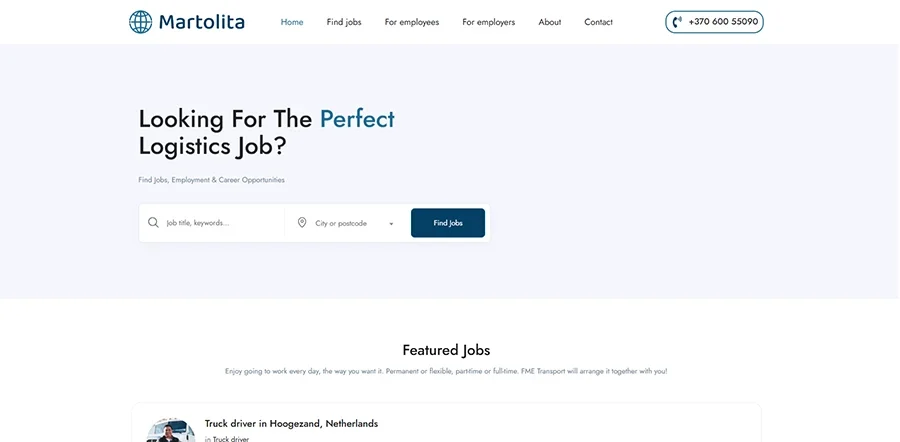
Task: Click the Martolita brand name text
Action: (201, 22)
